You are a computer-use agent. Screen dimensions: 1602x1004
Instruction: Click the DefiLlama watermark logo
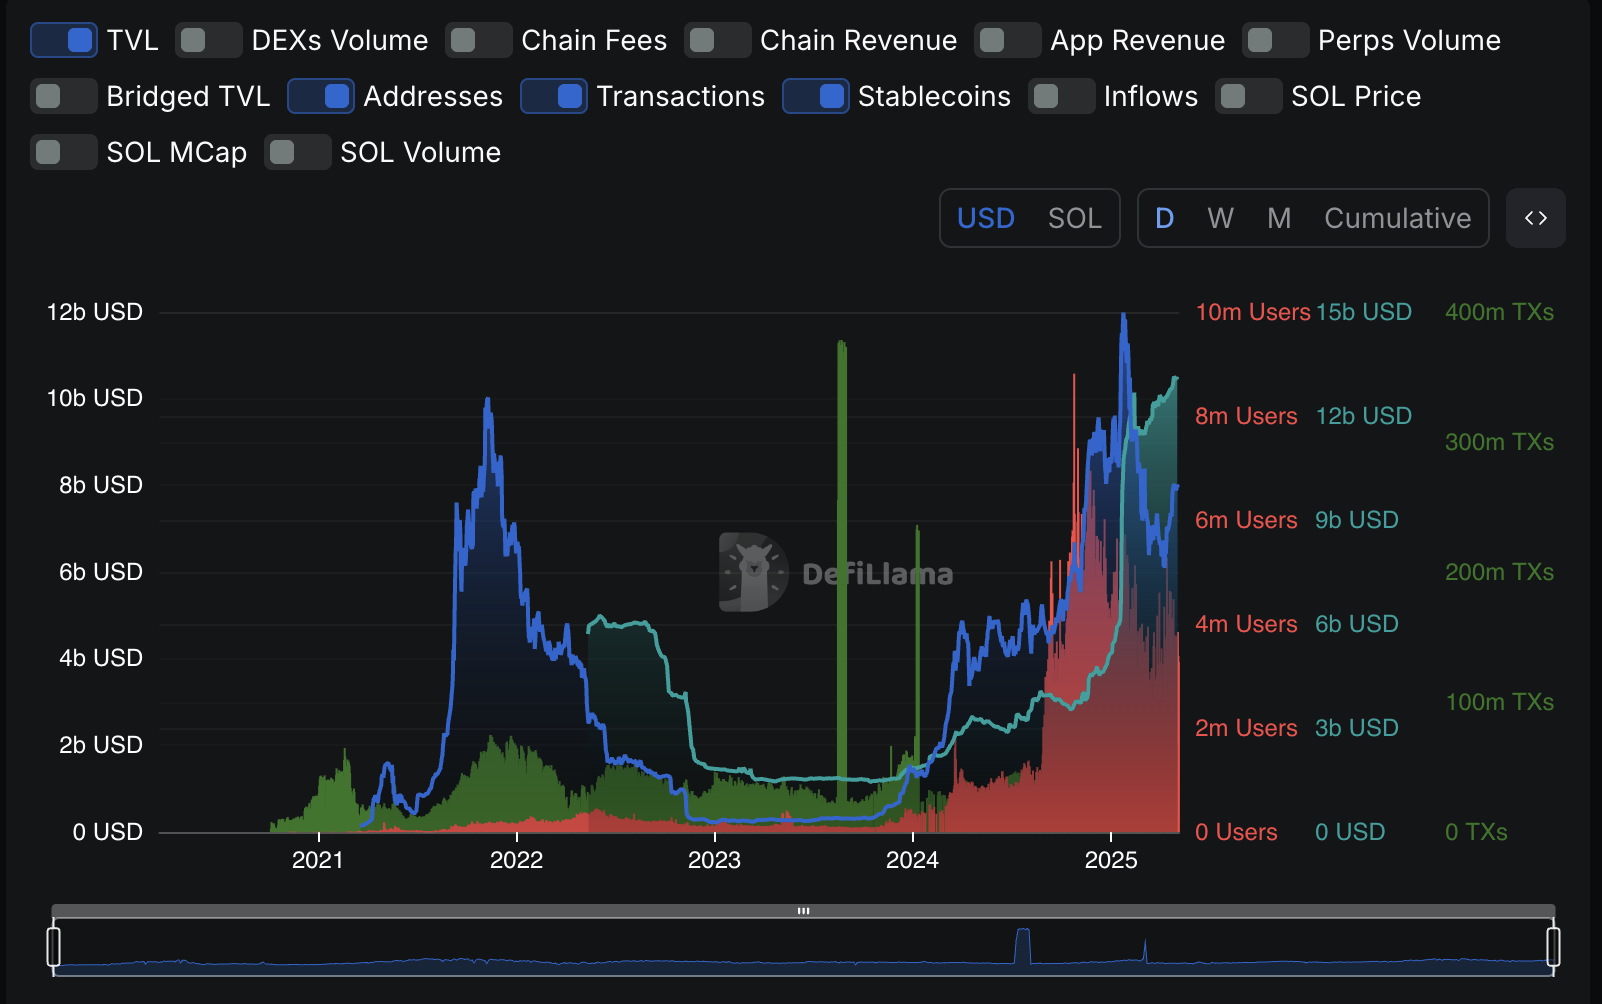(x=753, y=572)
